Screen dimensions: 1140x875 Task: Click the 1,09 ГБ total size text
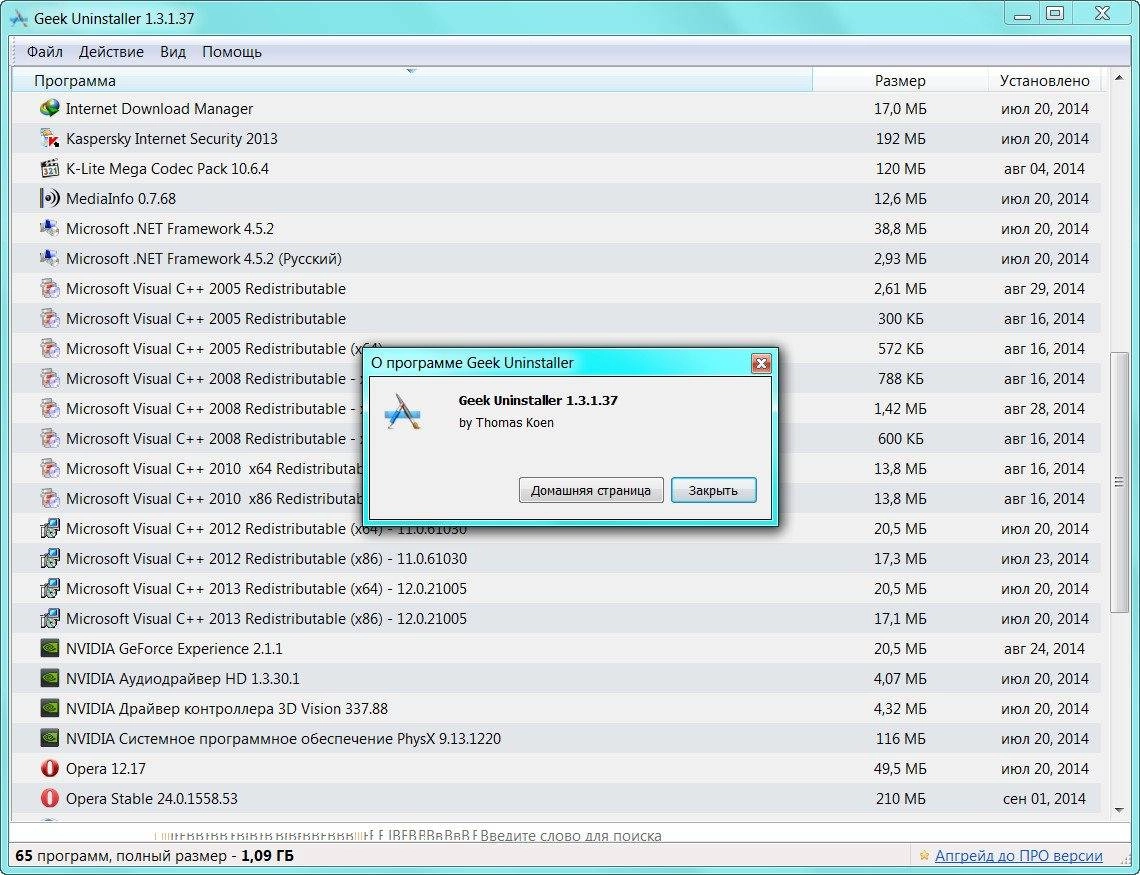(x=268, y=856)
